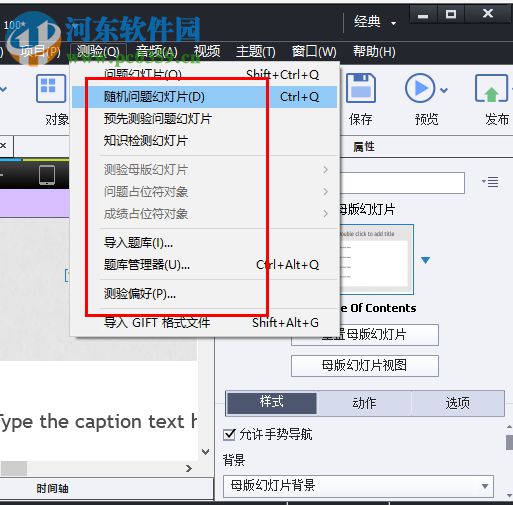Open the 音频(A) menu
The height and width of the screenshot is (505, 513).
pos(156,52)
